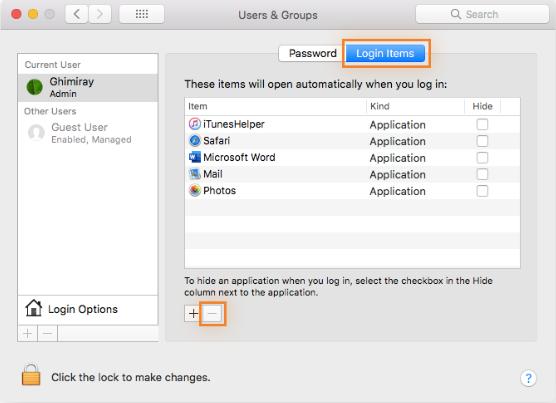Toggle Hide checkbox for Mail
556x403 pixels.
[482, 174]
